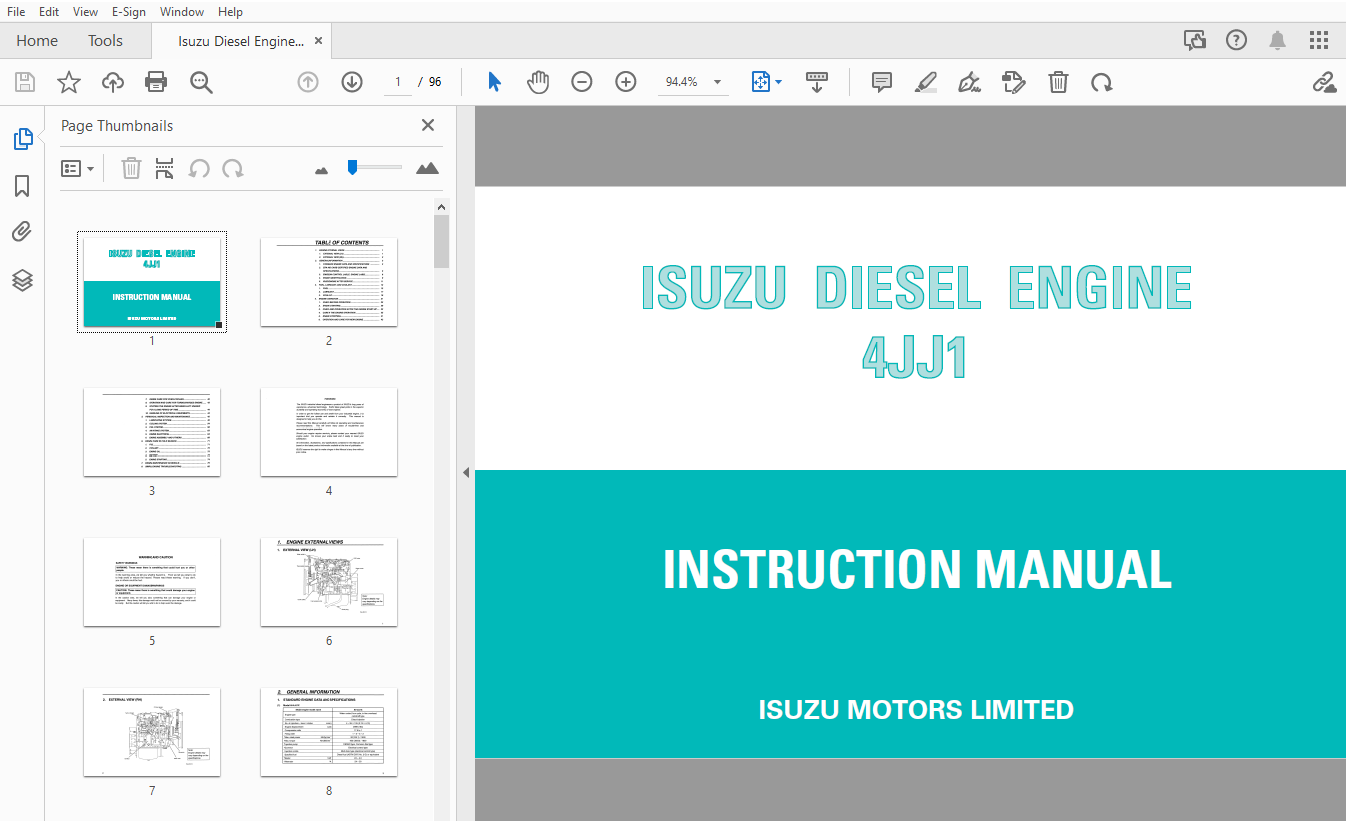1346x821 pixels.
Task: Open the Find text magnifier tool
Action: coord(201,82)
